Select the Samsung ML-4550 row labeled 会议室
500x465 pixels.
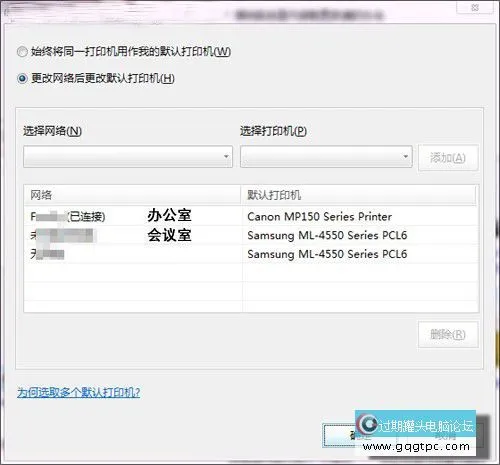point(252,235)
